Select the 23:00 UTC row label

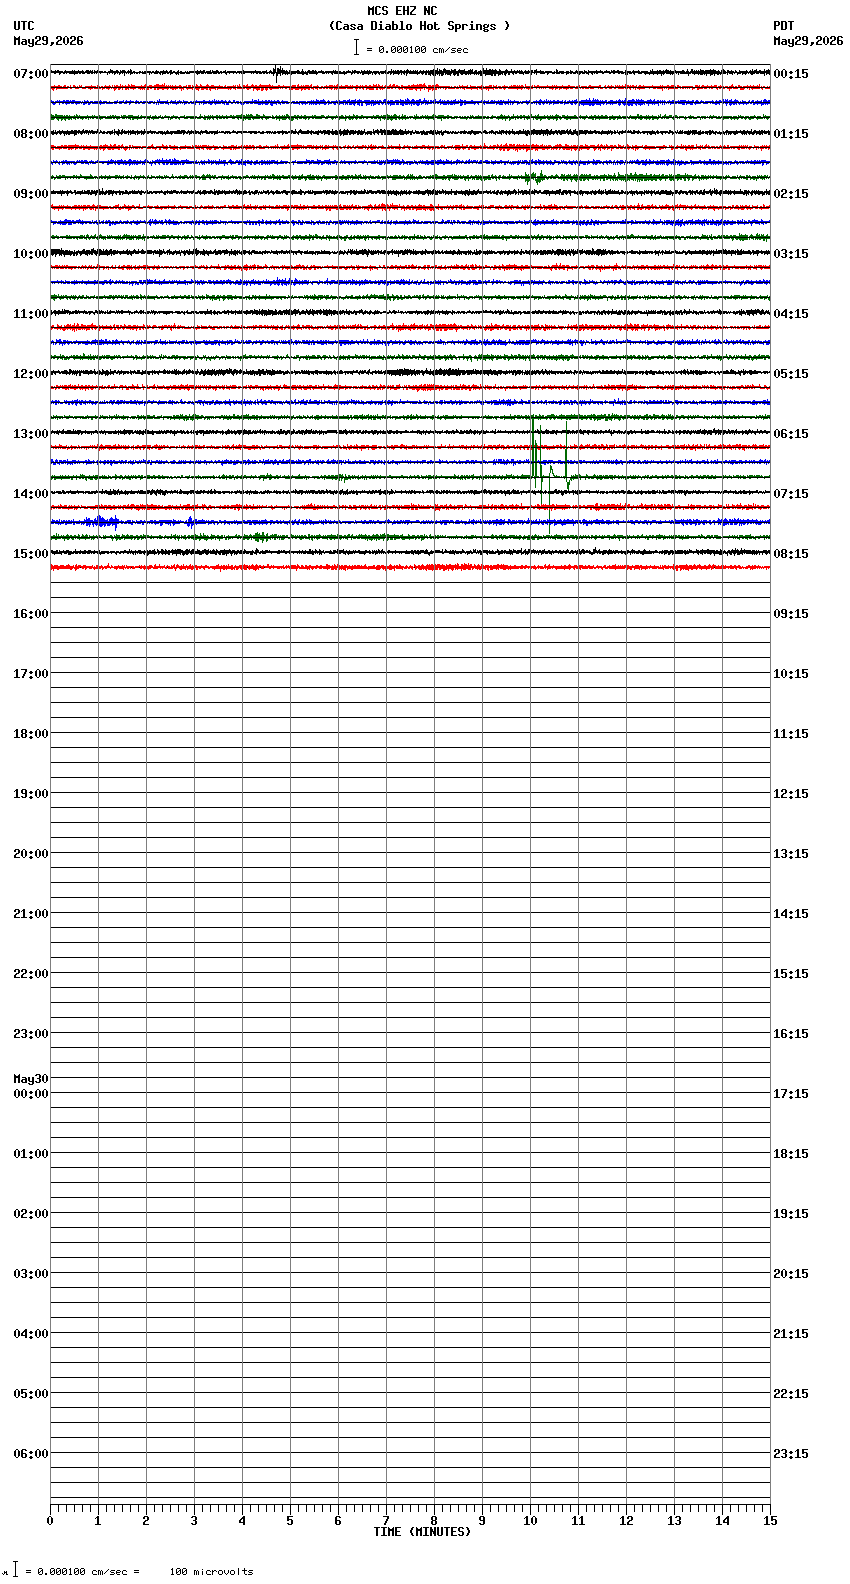tap(31, 1033)
